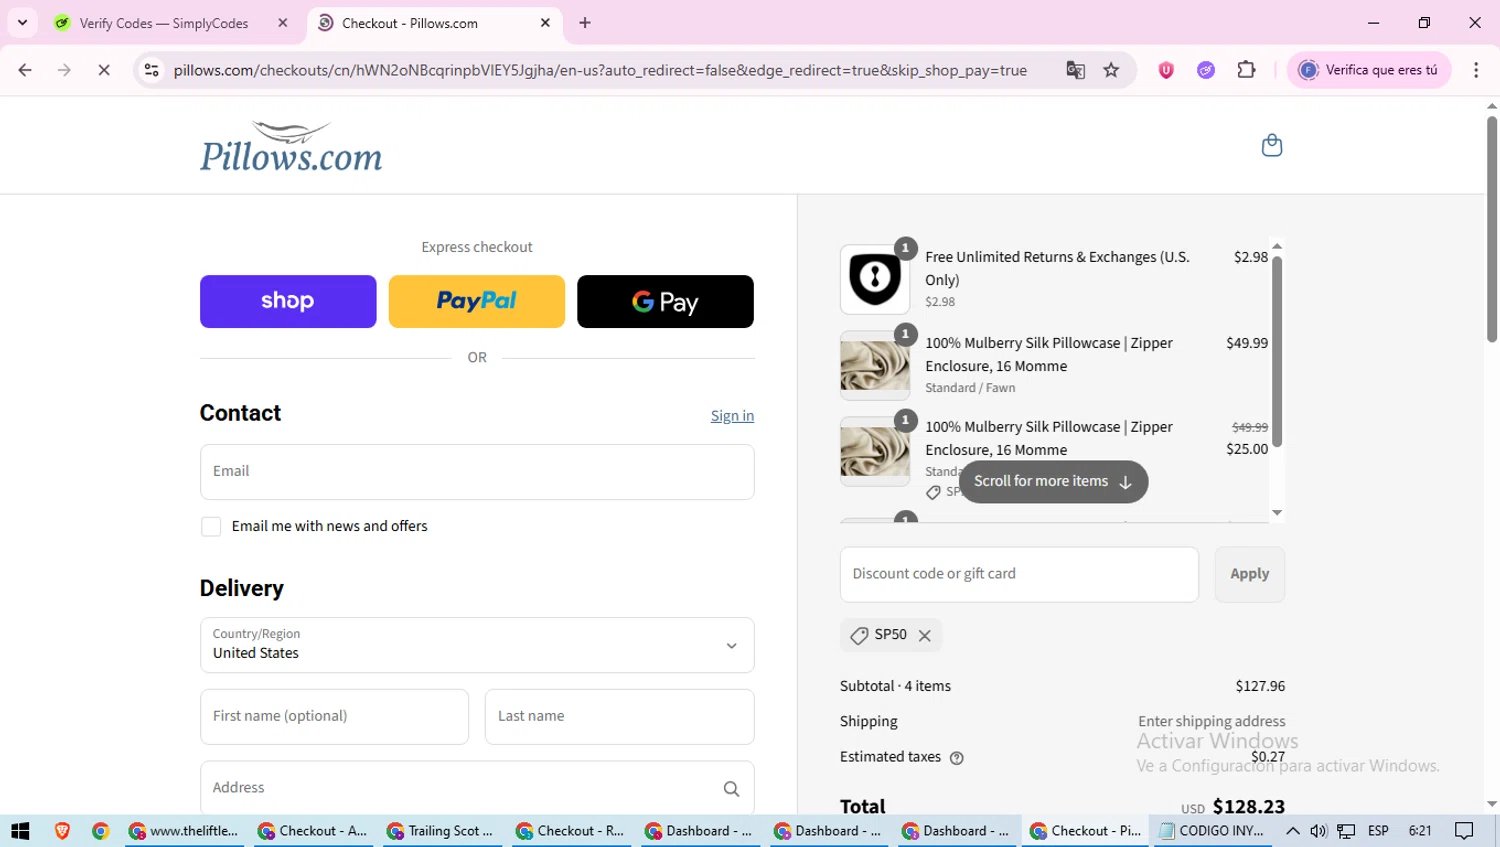Click the Sign in link

732,416
